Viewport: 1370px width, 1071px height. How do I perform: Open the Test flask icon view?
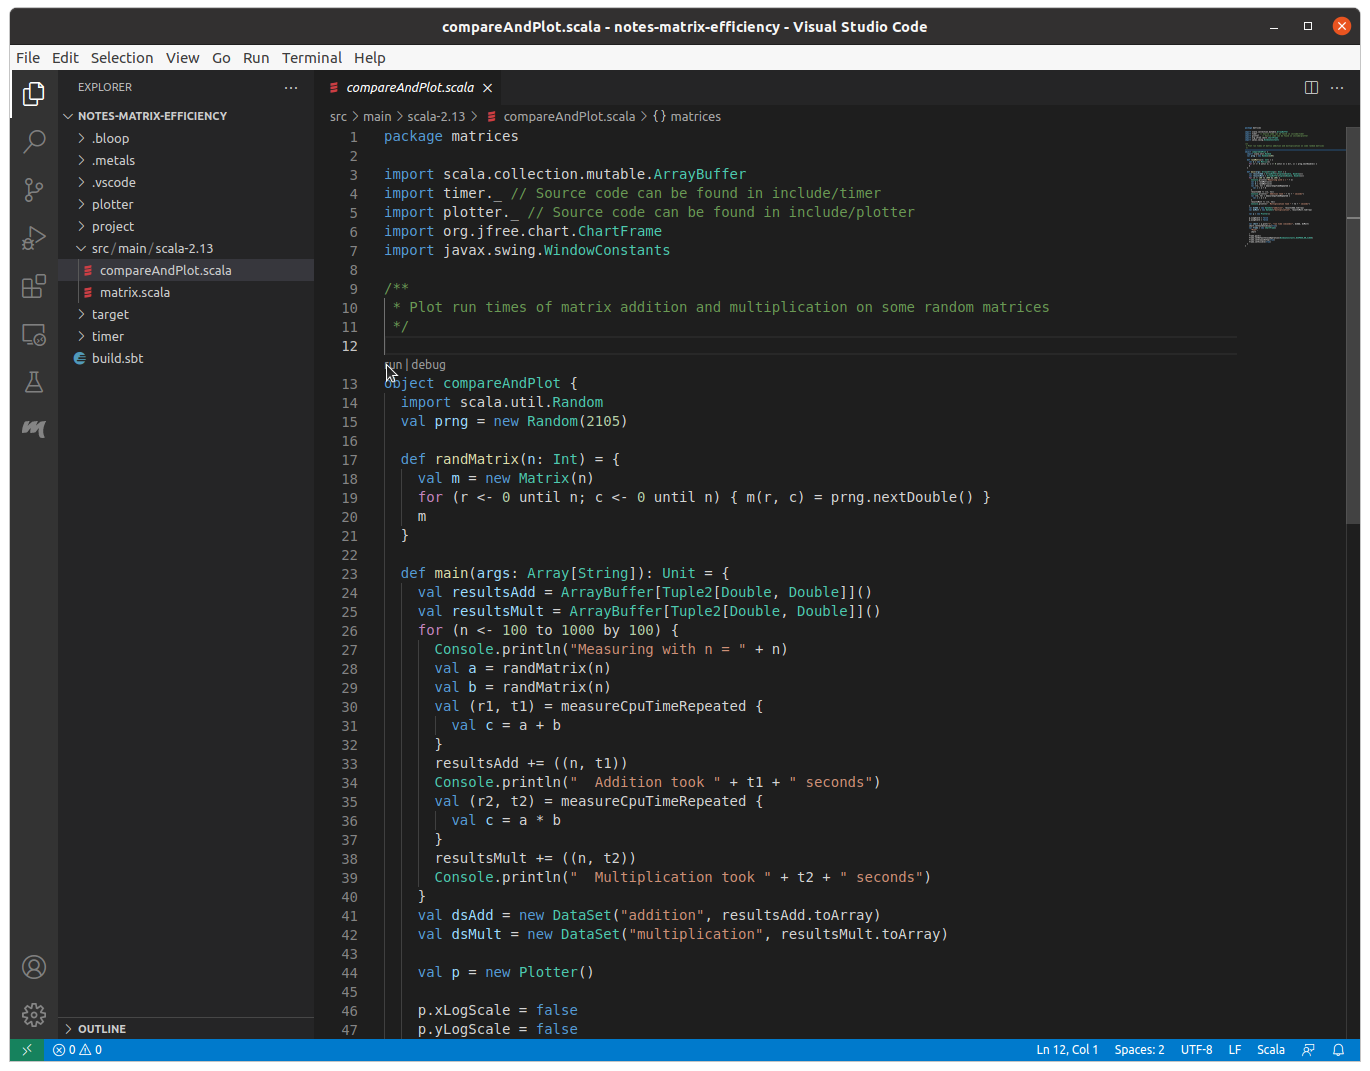pyautogui.click(x=34, y=382)
